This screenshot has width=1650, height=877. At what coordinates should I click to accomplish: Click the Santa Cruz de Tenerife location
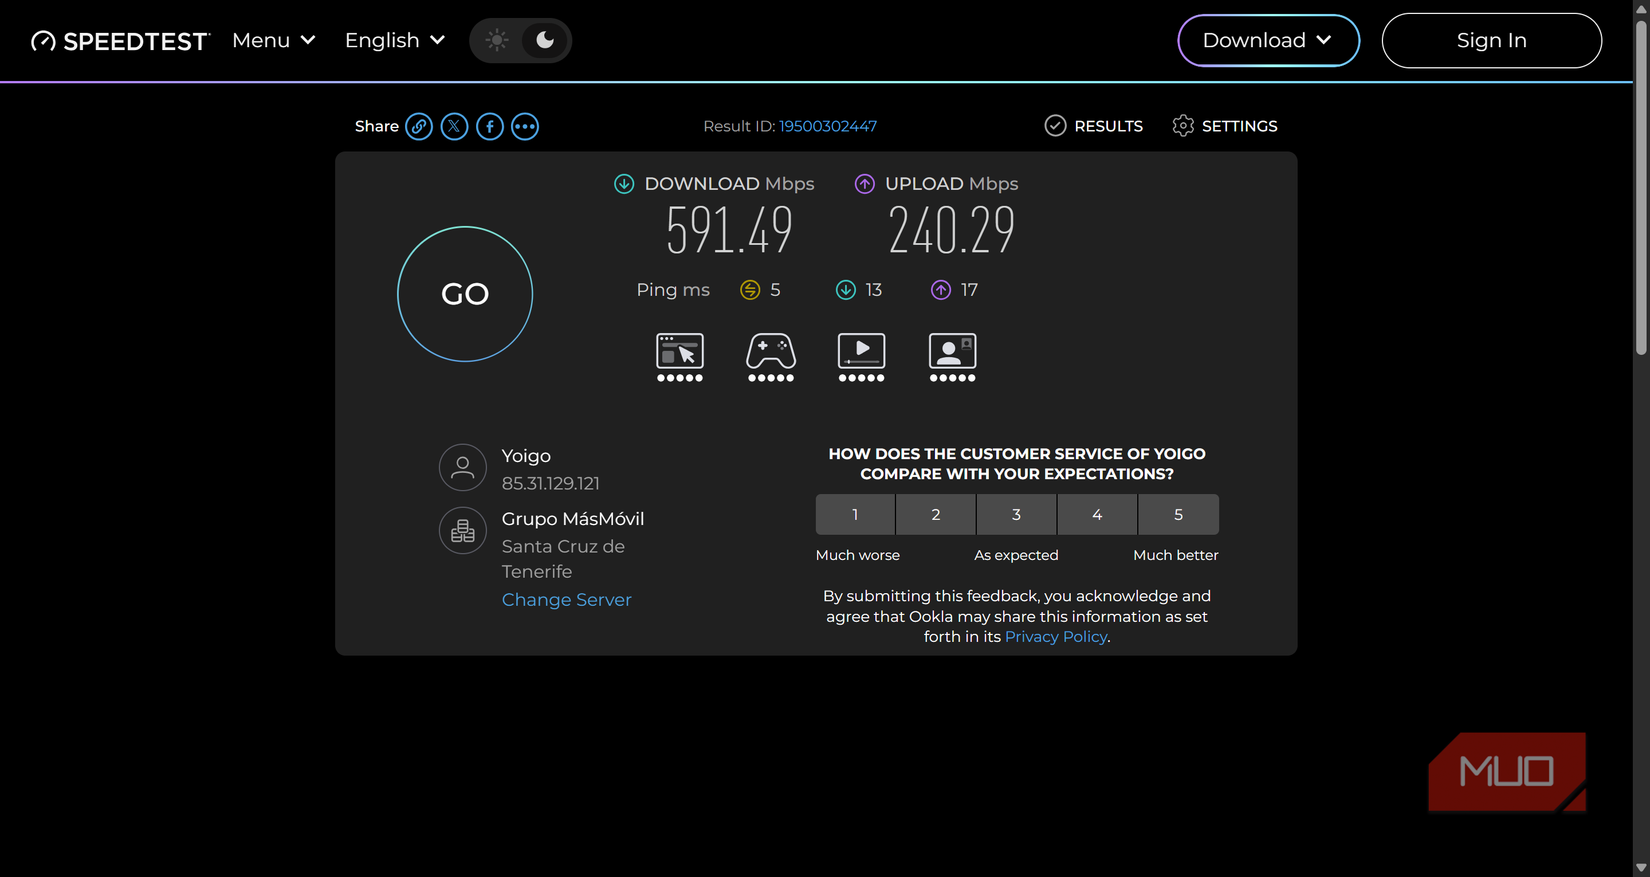pos(563,559)
